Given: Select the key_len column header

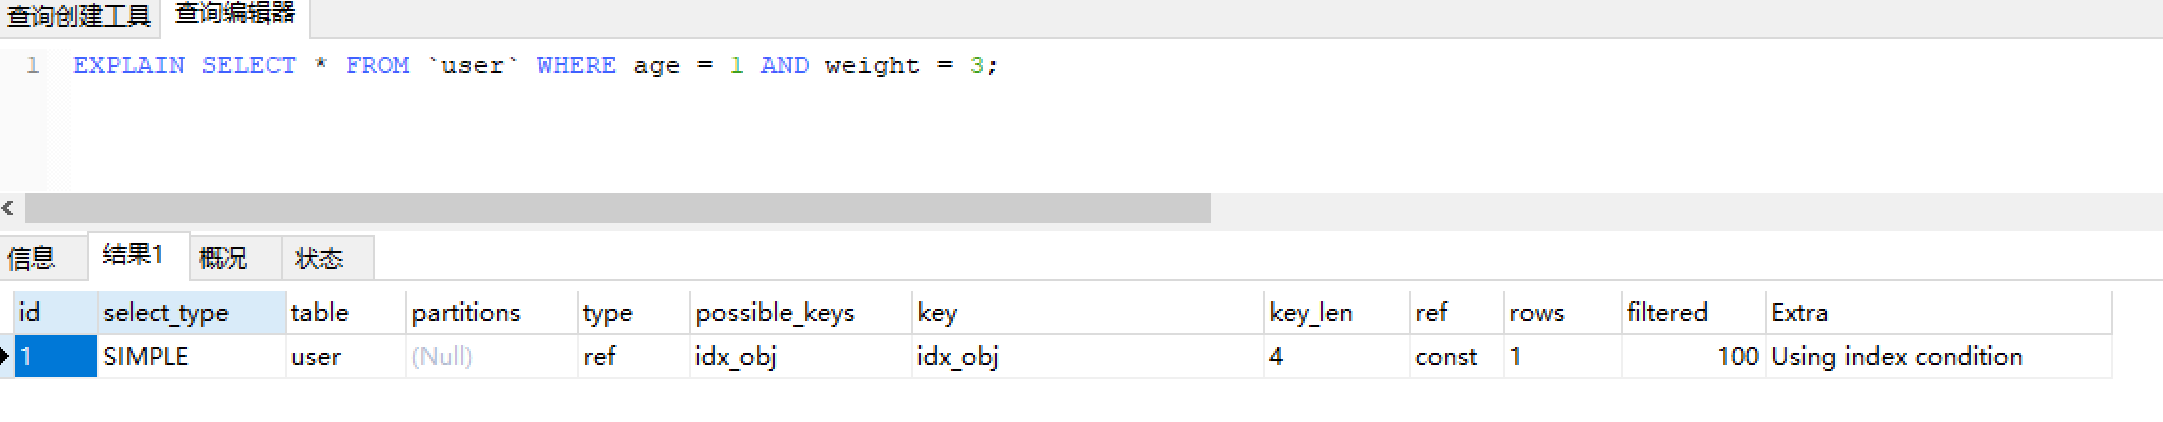Looking at the screenshot, I should (1310, 313).
